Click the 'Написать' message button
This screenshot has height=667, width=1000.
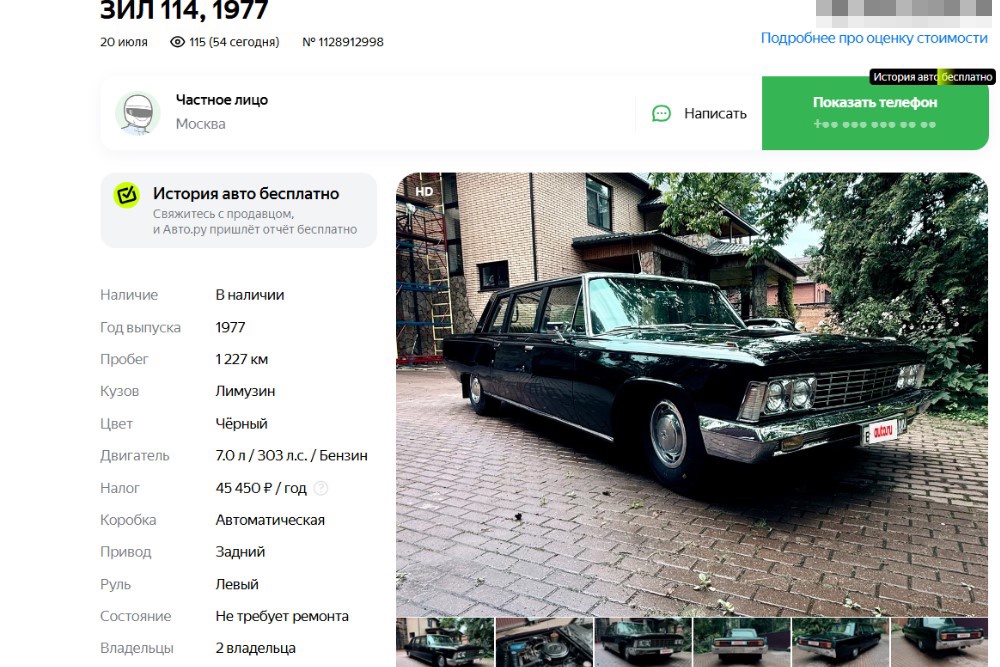[699, 114]
